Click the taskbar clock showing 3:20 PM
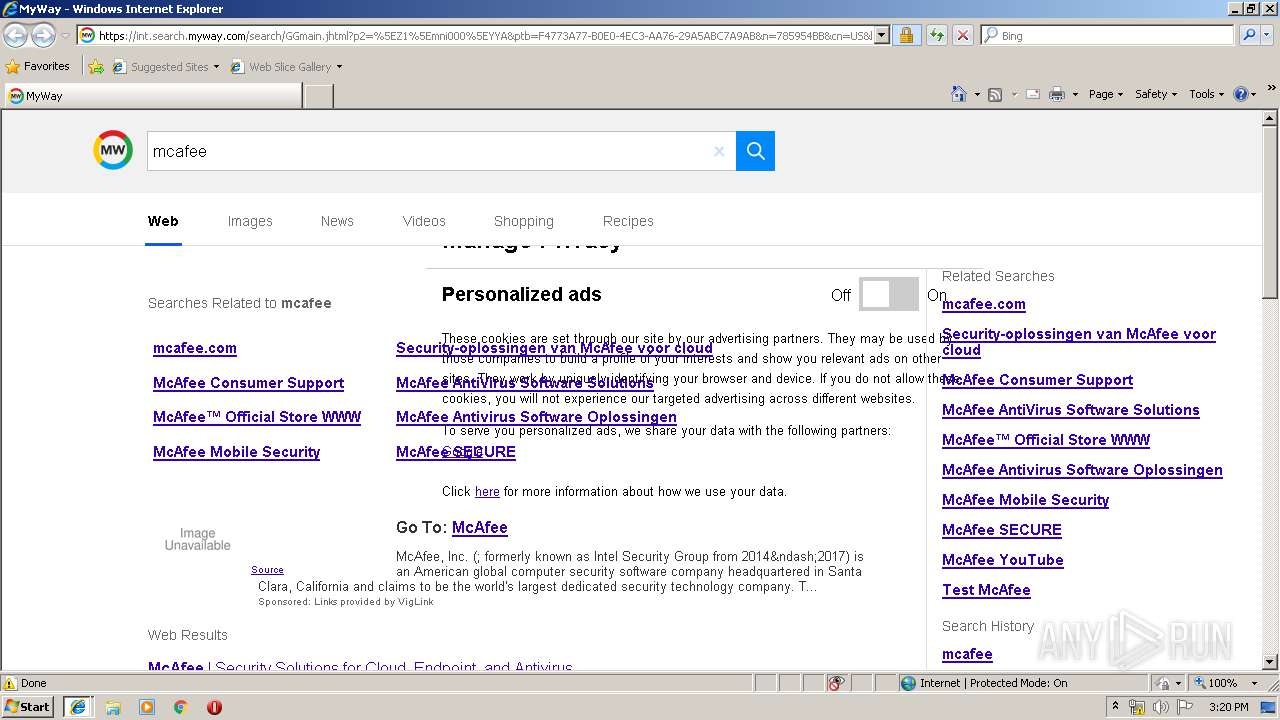The width and height of the screenshot is (1280, 720). [1229, 707]
